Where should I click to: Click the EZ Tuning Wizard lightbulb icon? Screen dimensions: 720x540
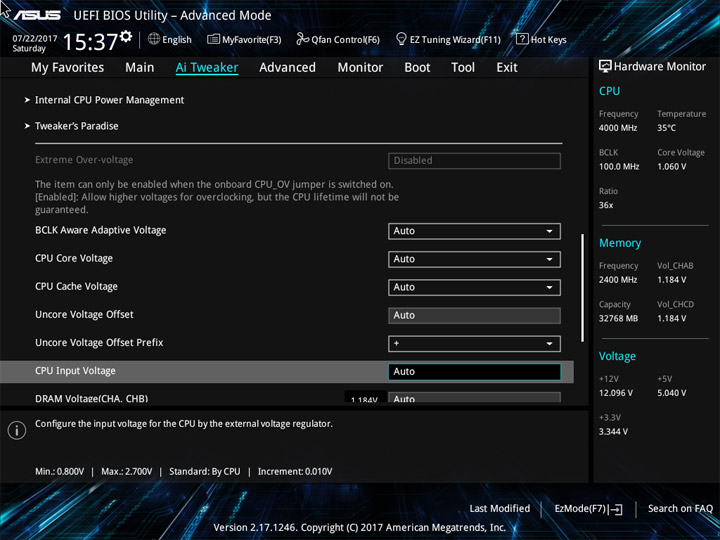[401, 39]
